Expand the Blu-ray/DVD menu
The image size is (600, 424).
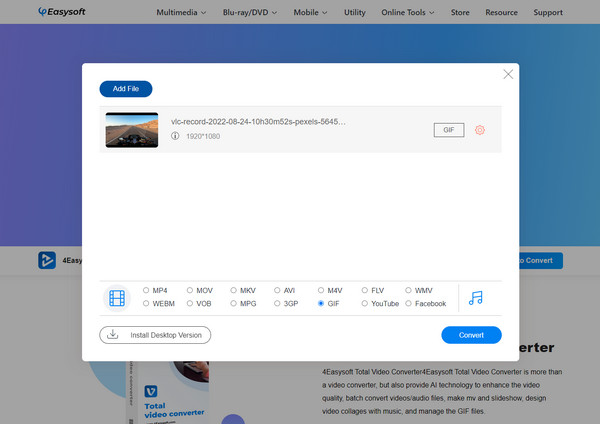(x=250, y=12)
